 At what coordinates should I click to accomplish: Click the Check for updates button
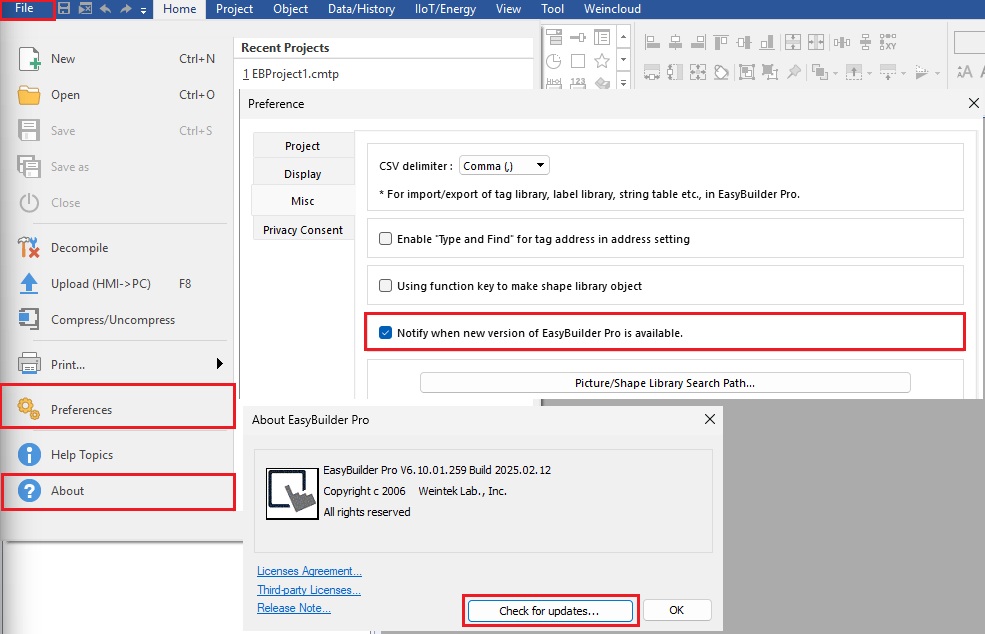(549, 610)
